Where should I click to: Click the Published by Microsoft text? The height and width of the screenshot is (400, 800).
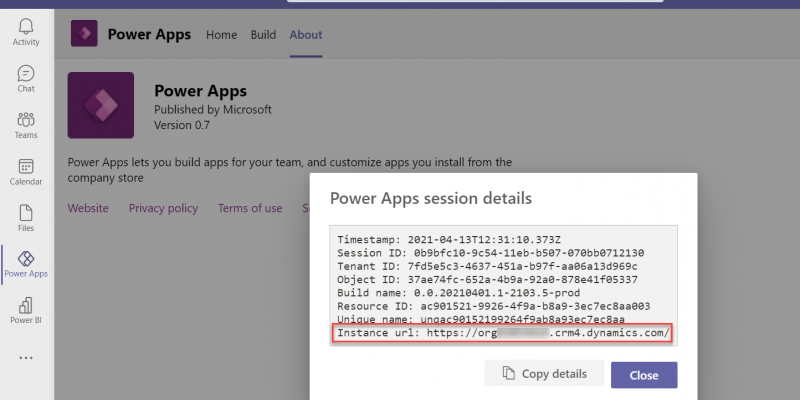click(213, 110)
